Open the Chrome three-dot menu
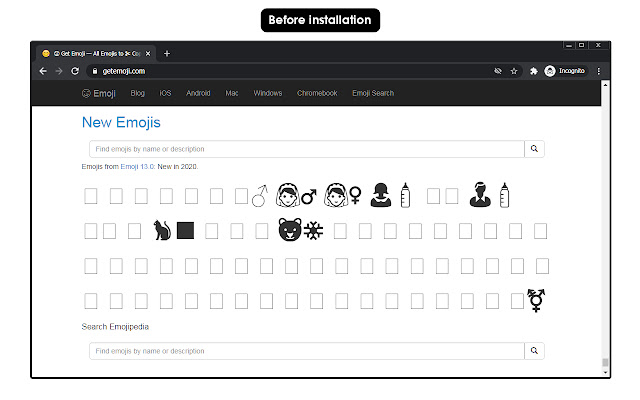This screenshot has height=400, width=640. tap(598, 71)
